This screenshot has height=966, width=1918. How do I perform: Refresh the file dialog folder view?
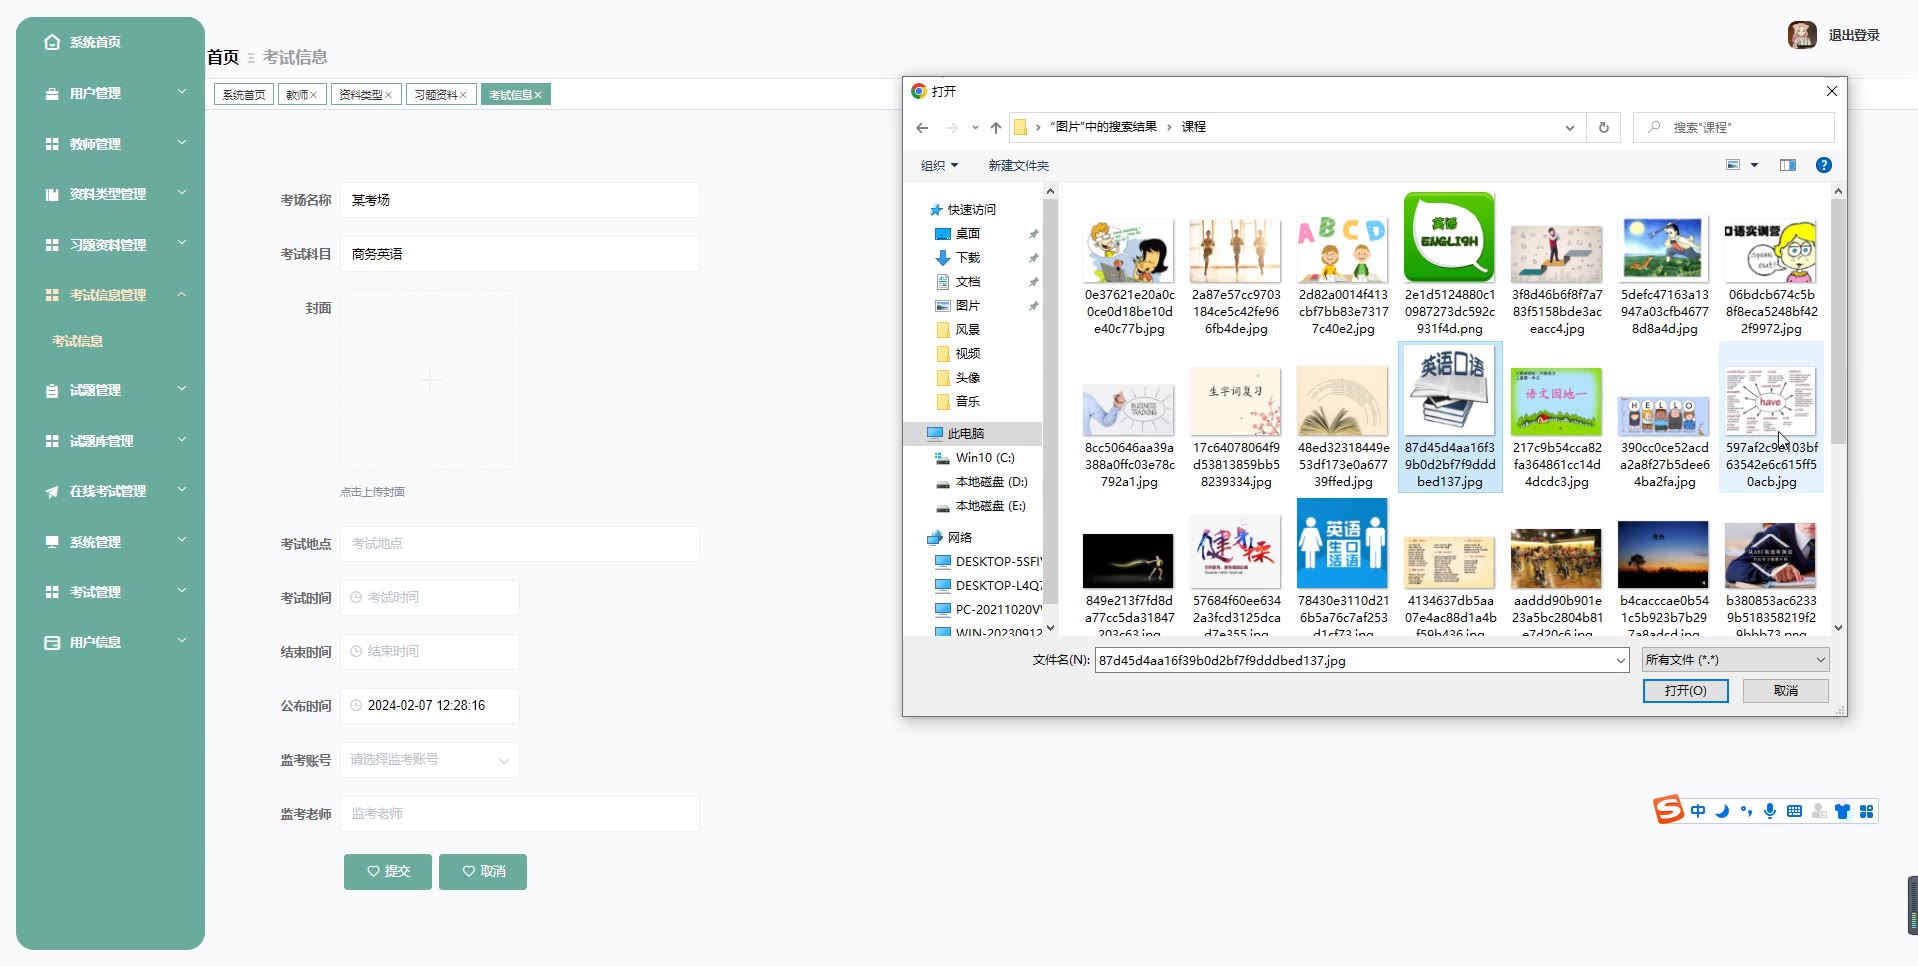click(x=1603, y=127)
